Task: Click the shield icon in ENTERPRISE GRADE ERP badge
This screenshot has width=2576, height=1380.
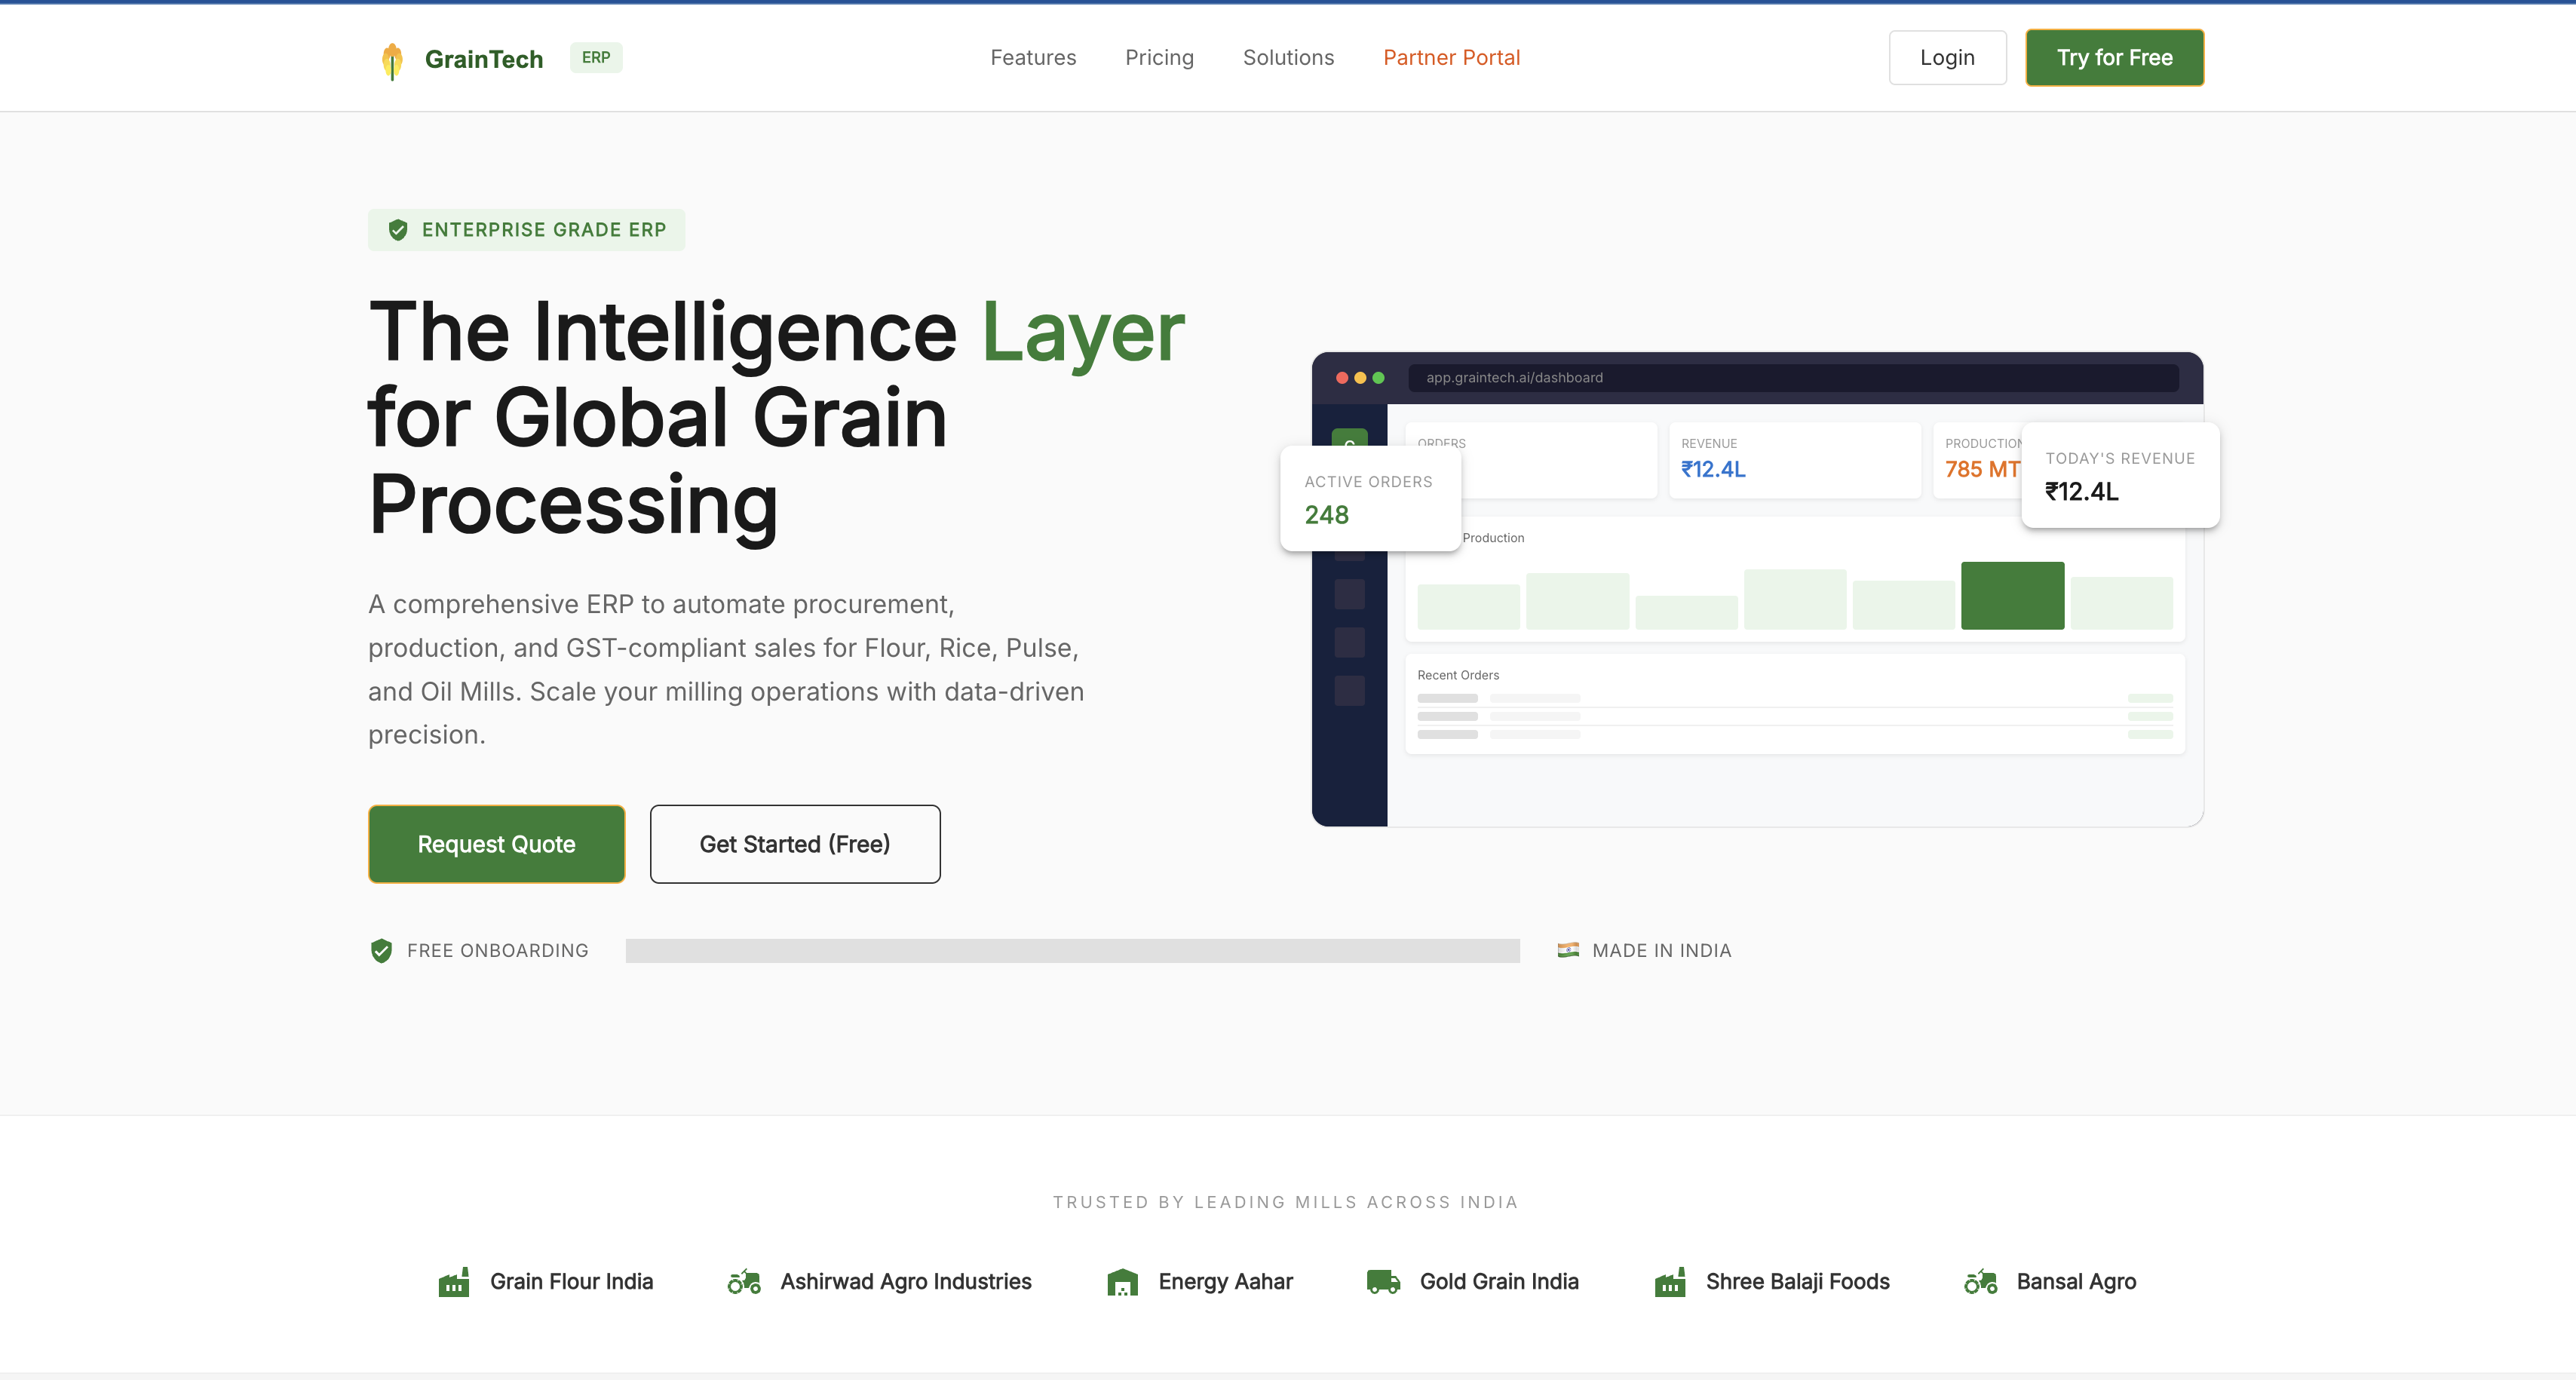Action: [x=400, y=229]
